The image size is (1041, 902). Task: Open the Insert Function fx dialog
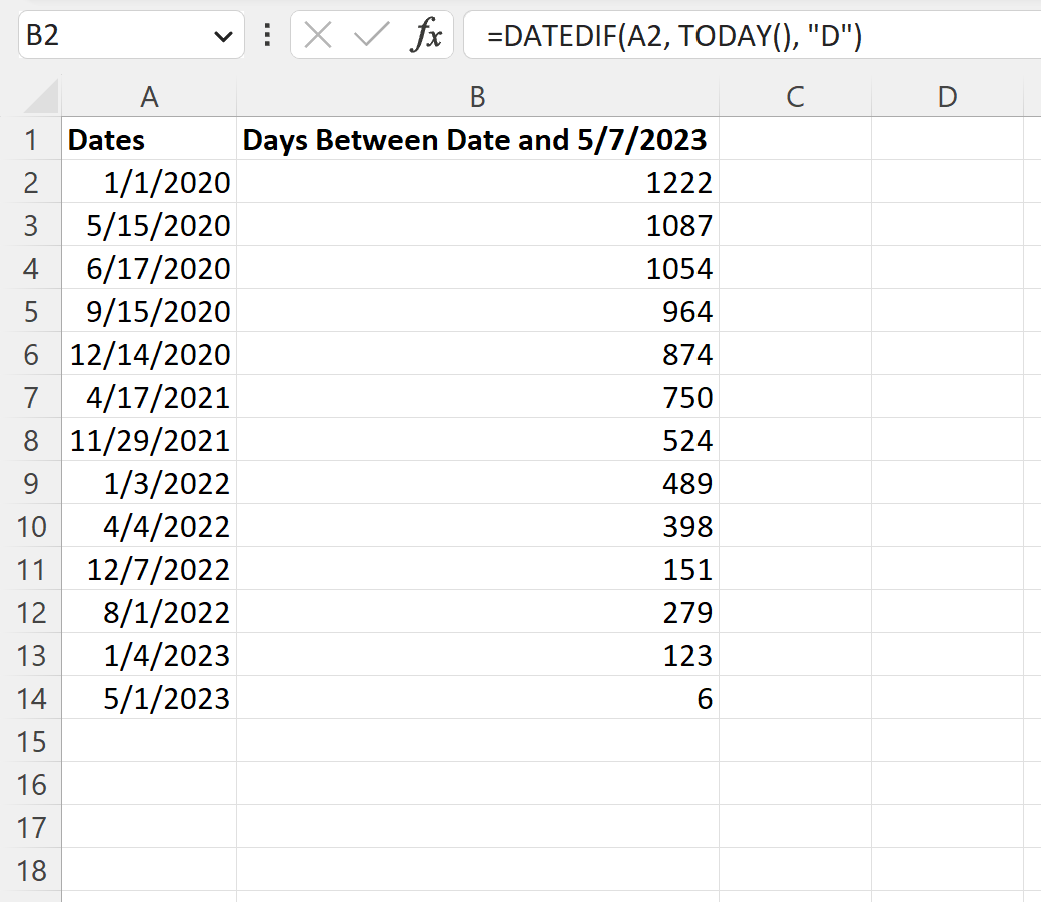[426, 35]
